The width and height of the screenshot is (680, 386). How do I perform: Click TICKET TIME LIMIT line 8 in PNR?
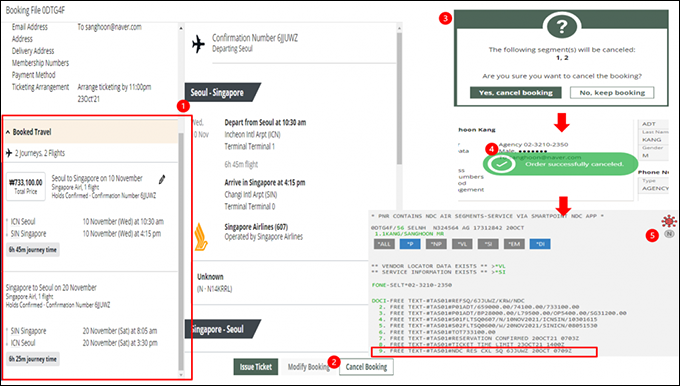coord(471,344)
